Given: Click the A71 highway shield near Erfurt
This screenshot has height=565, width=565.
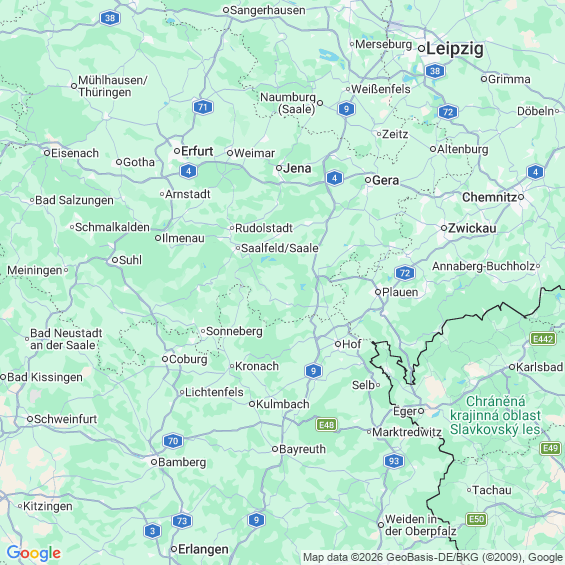Looking at the screenshot, I should (x=203, y=107).
